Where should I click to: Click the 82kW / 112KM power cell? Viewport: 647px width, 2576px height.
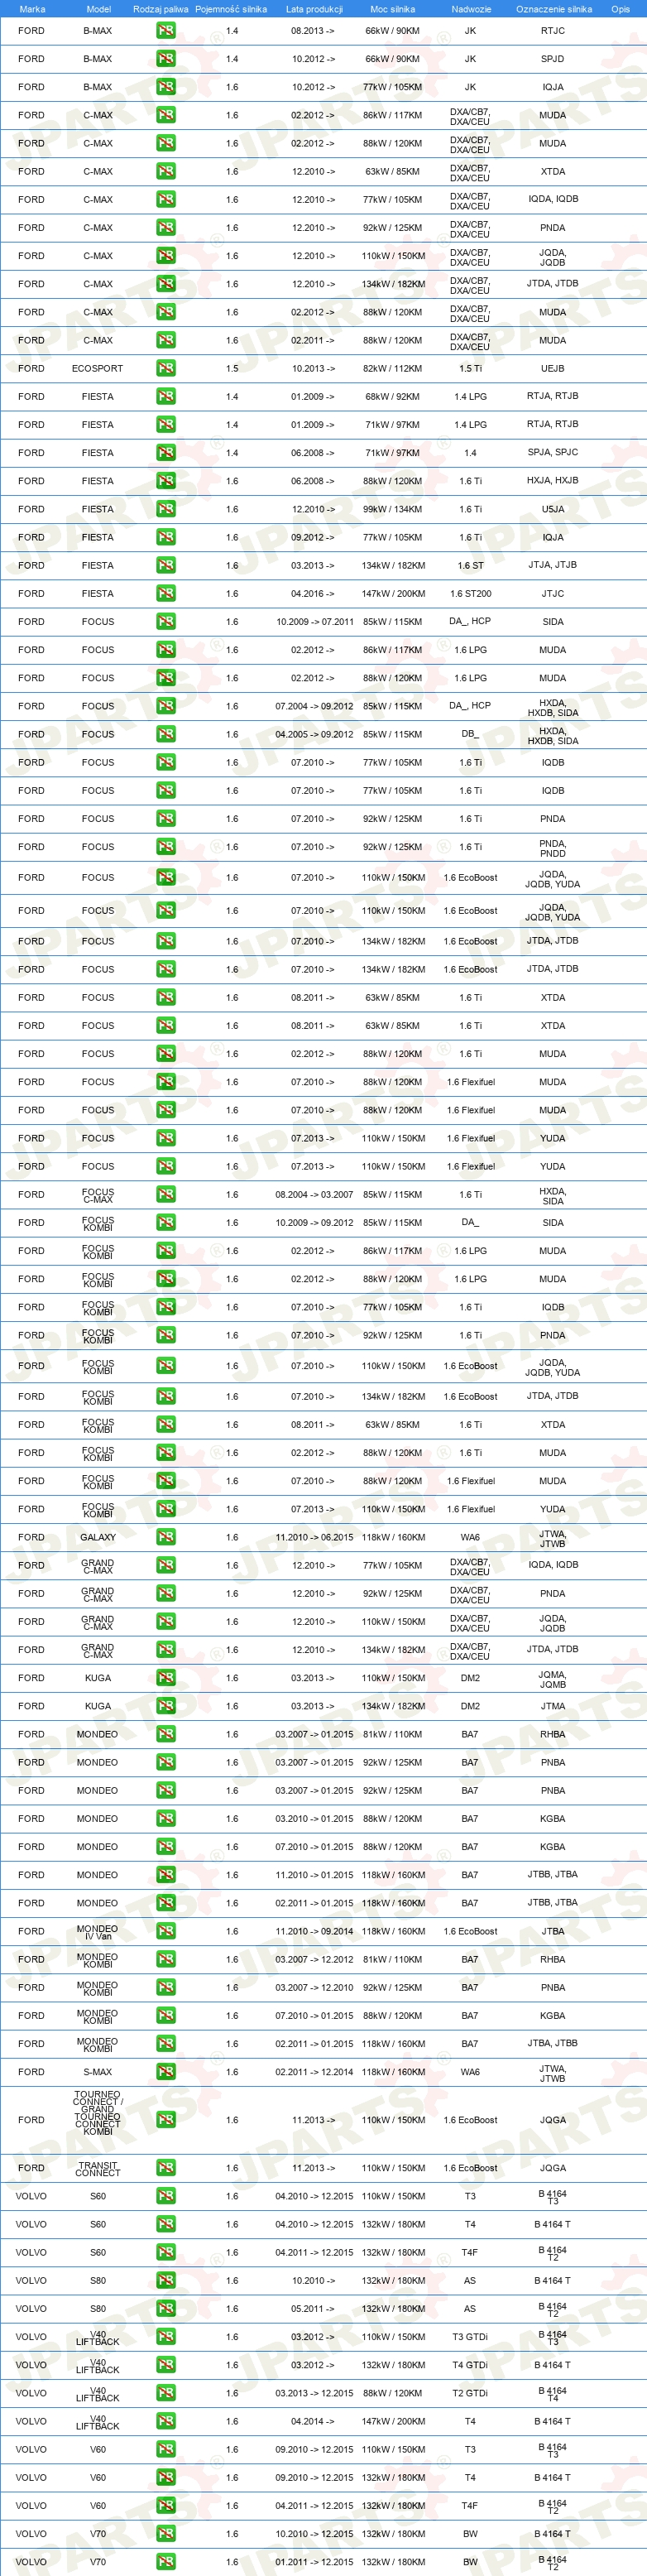393,368
